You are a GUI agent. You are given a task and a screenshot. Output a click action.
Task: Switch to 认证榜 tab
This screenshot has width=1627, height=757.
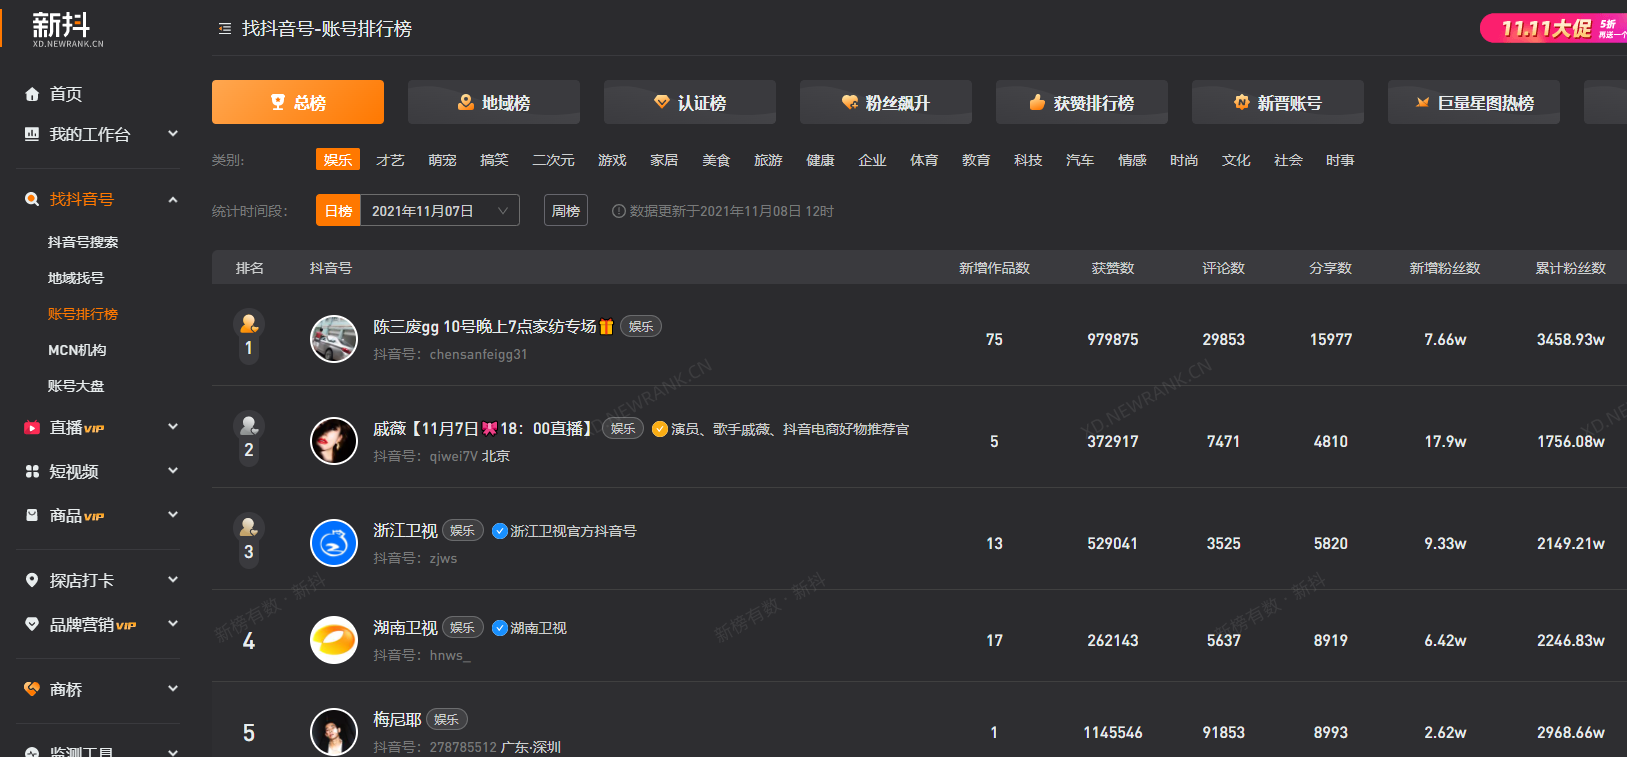click(690, 102)
